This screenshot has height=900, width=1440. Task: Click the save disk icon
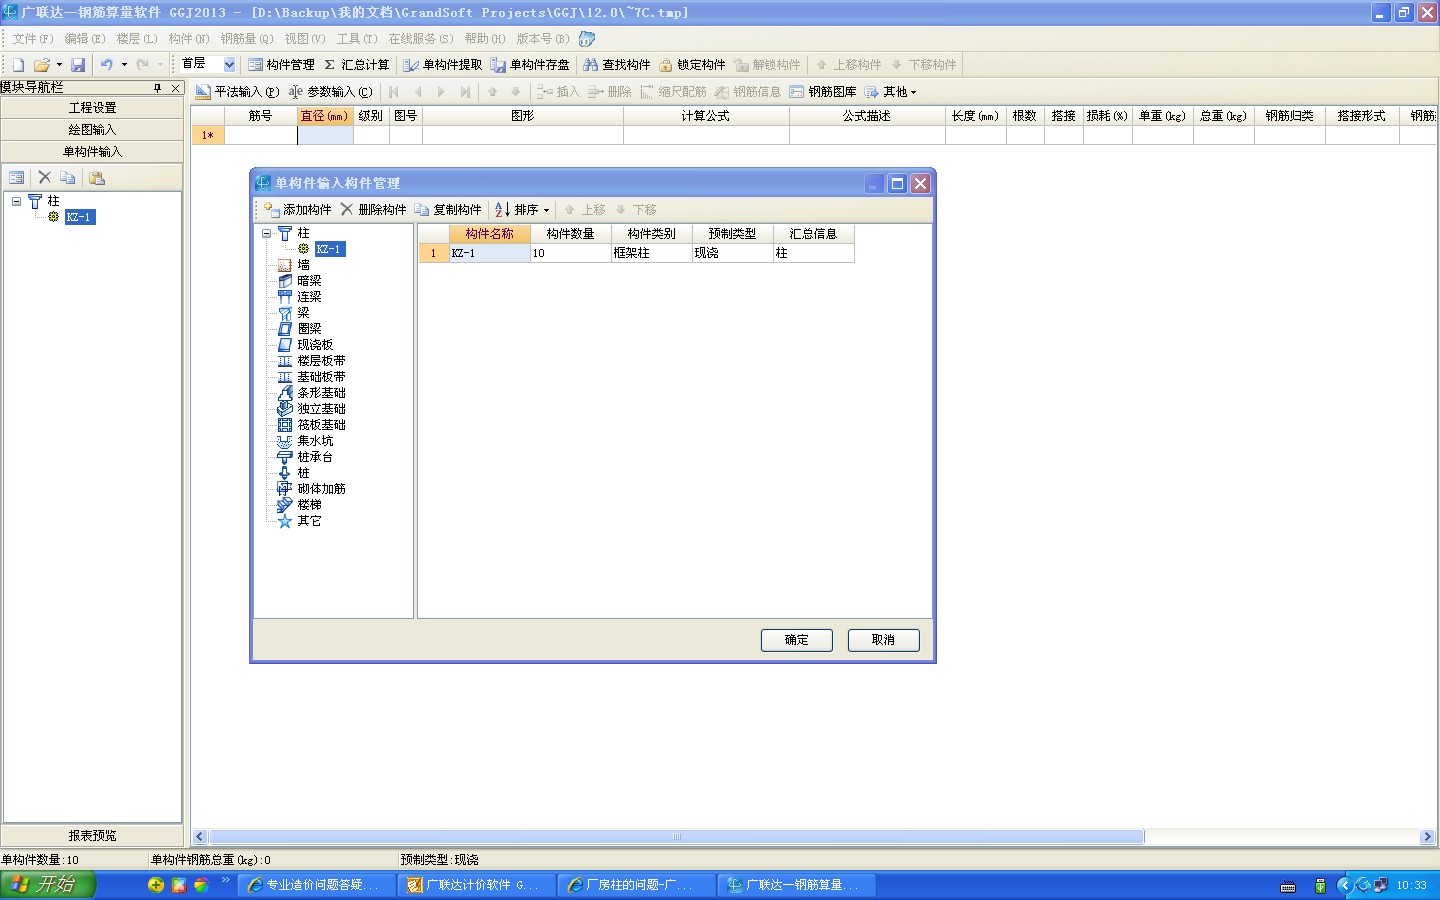point(78,65)
